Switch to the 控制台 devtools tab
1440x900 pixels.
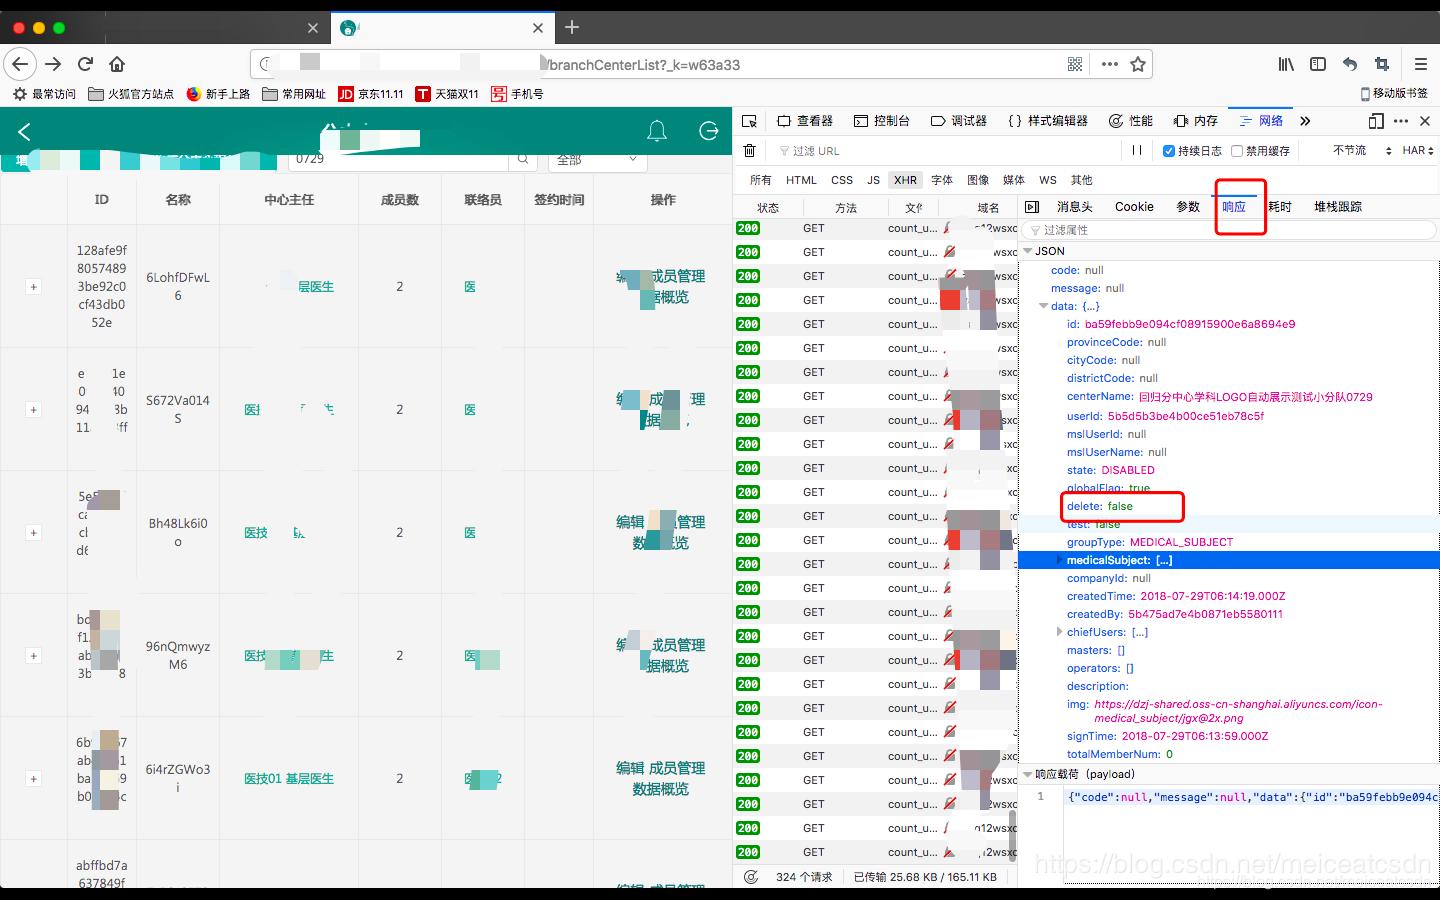click(x=882, y=121)
